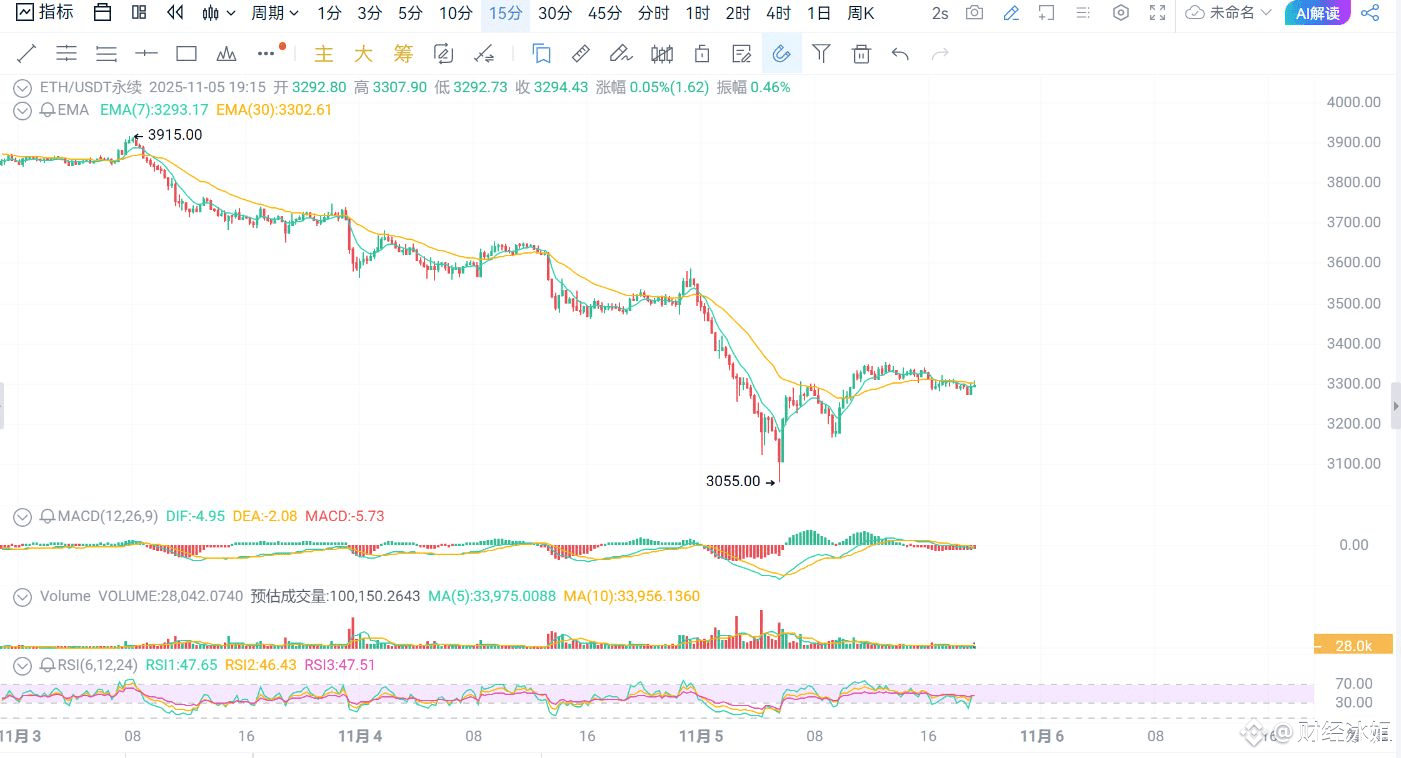Click the 2s refresh interval
This screenshot has height=758, width=1401.
[x=939, y=13]
